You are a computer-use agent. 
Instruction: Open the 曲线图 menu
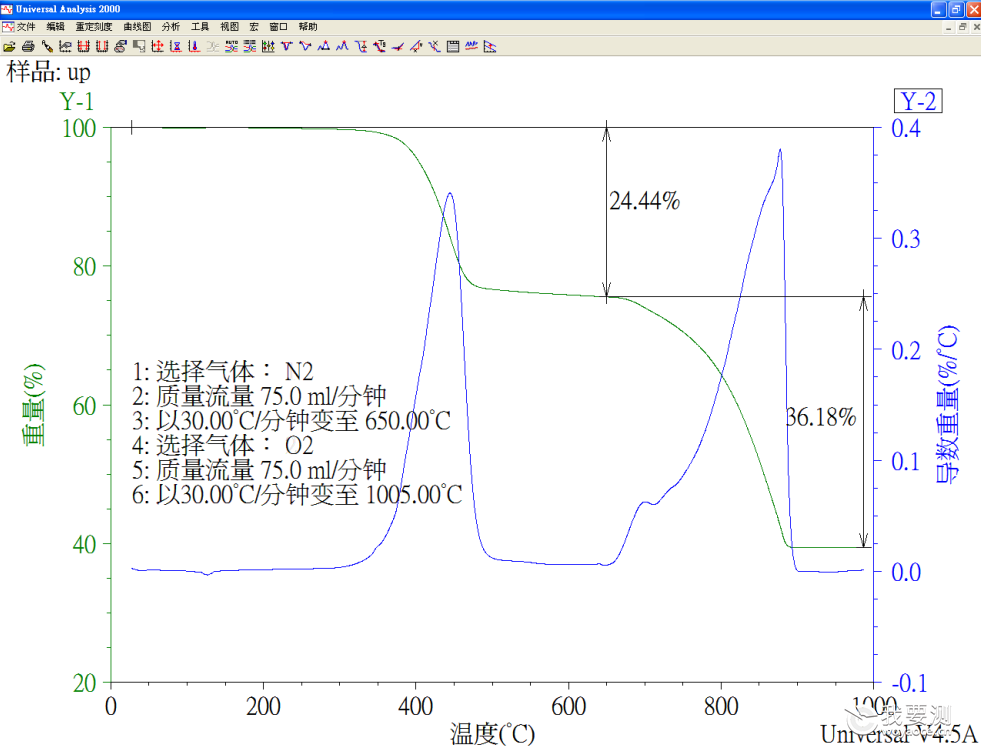[x=137, y=27]
